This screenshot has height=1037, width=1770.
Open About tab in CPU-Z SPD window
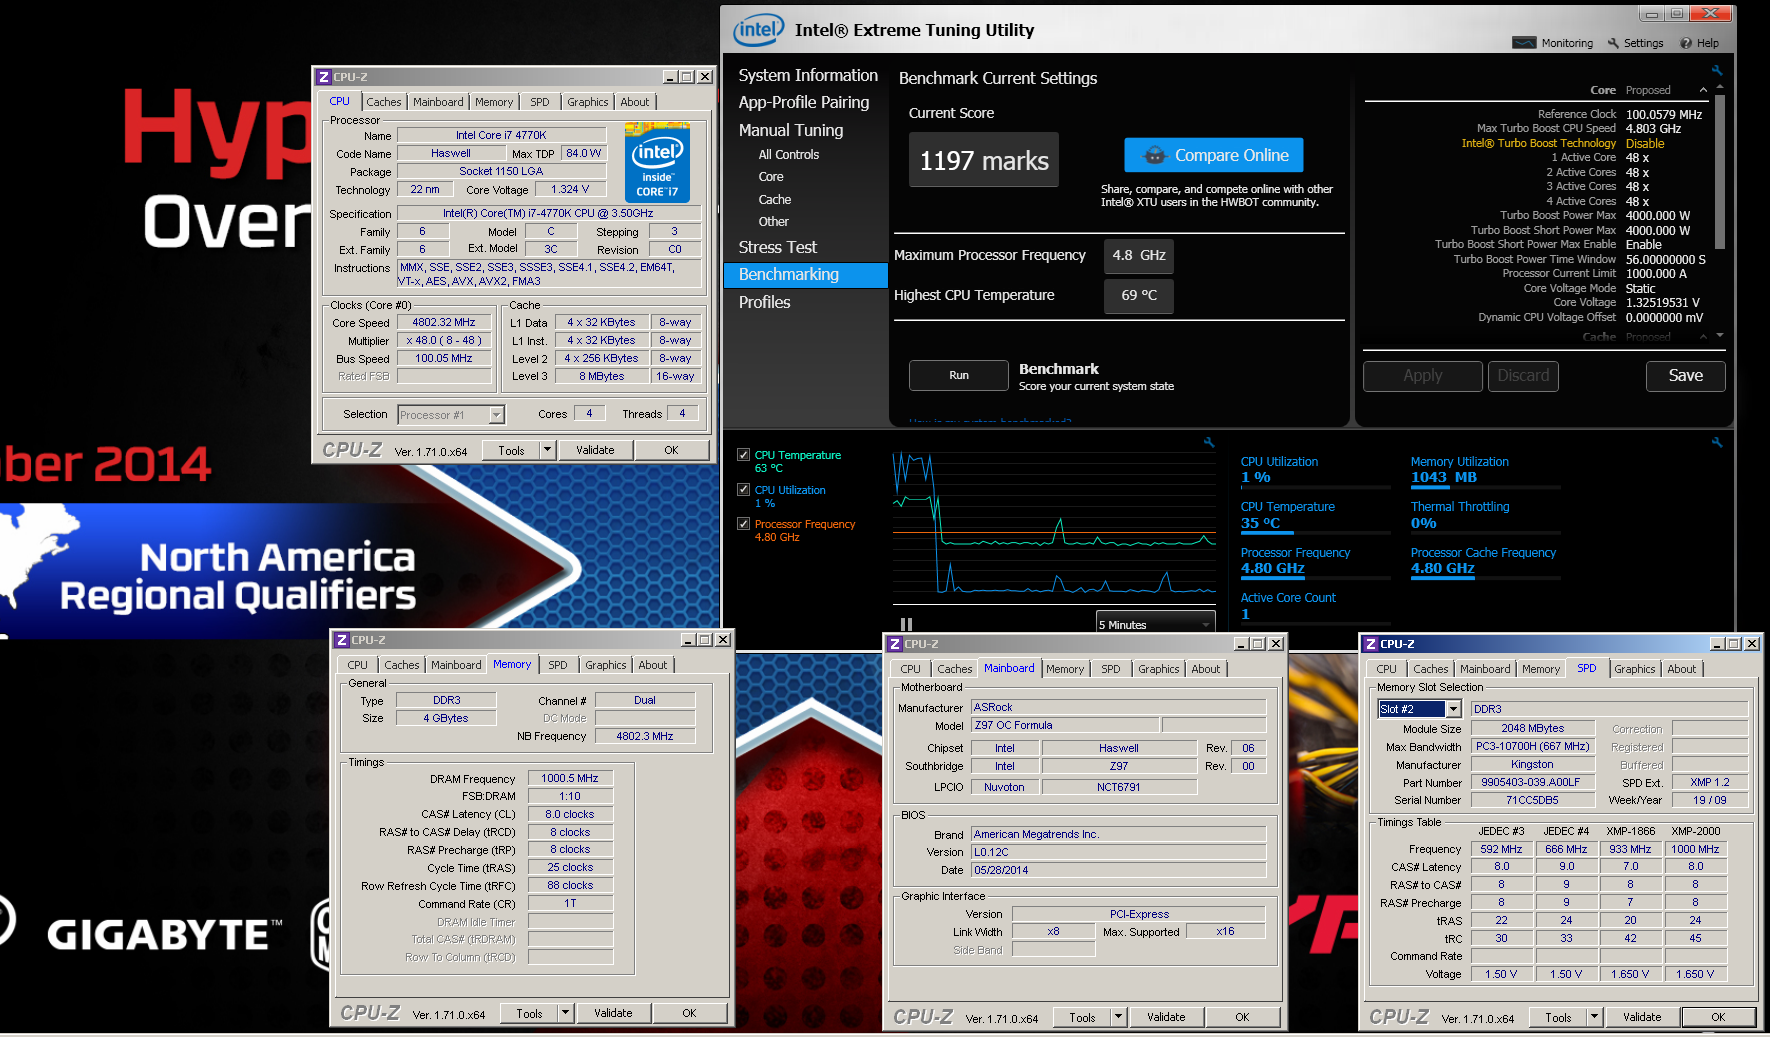click(1682, 669)
